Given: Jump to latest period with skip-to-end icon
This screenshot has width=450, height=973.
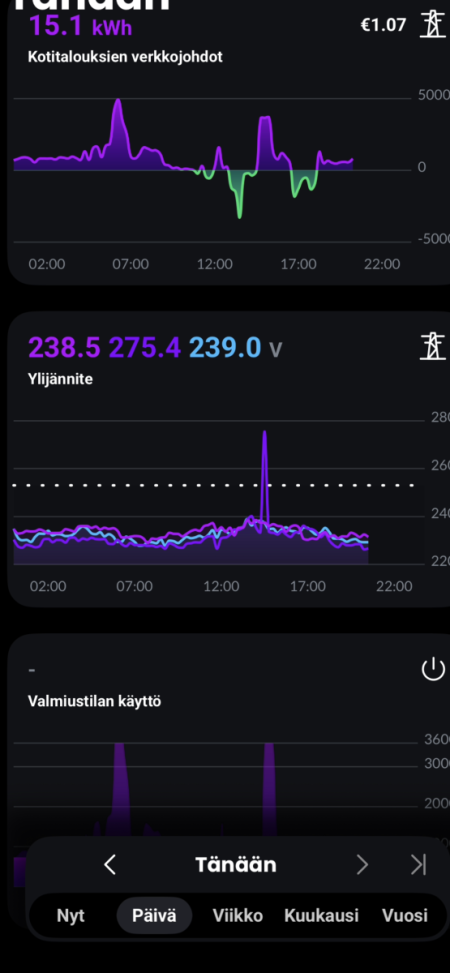Looking at the screenshot, I should [x=419, y=864].
